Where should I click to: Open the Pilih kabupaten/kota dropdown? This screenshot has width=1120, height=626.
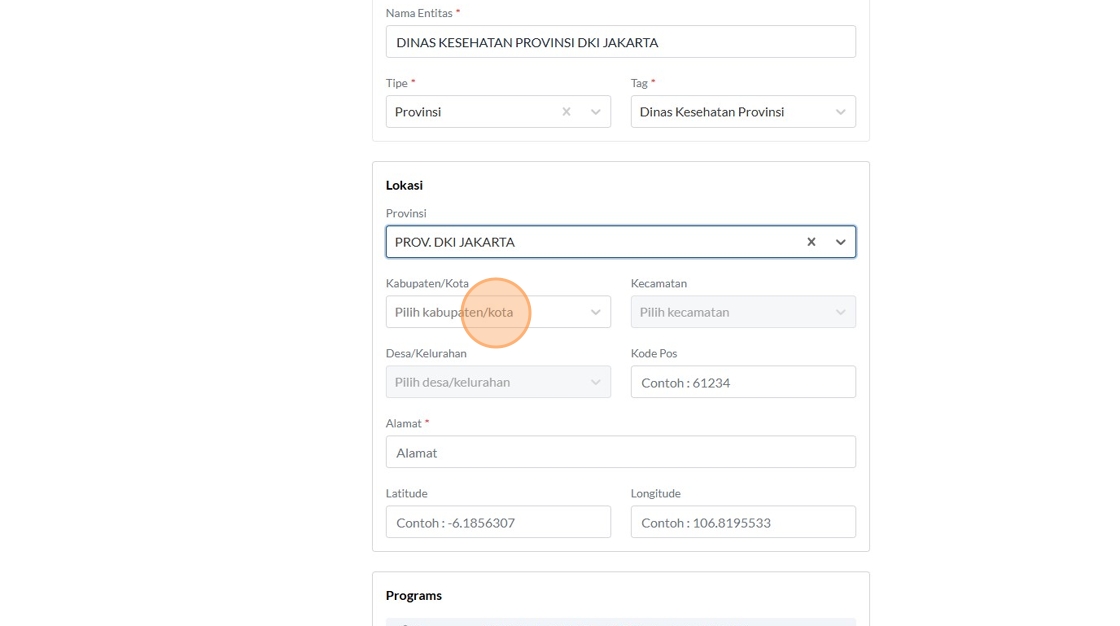(480, 312)
